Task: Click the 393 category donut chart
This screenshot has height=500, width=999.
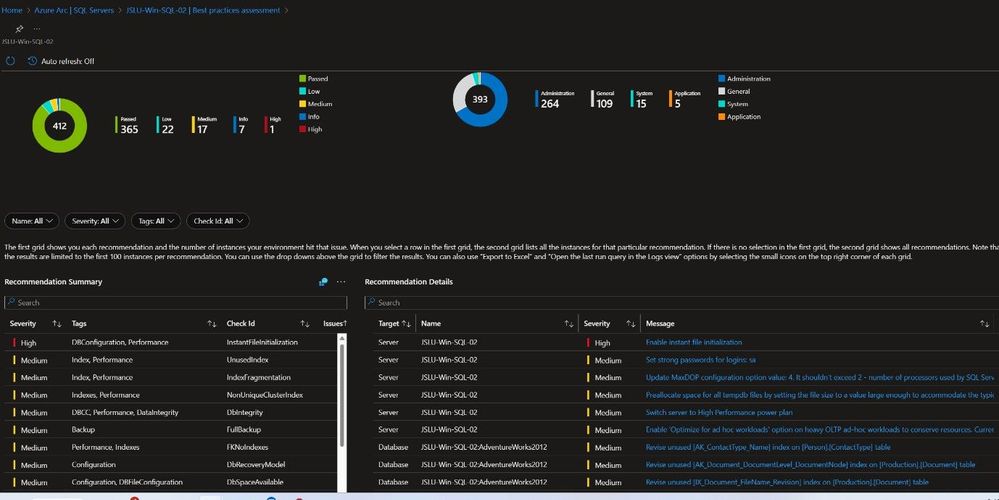Action: point(480,99)
